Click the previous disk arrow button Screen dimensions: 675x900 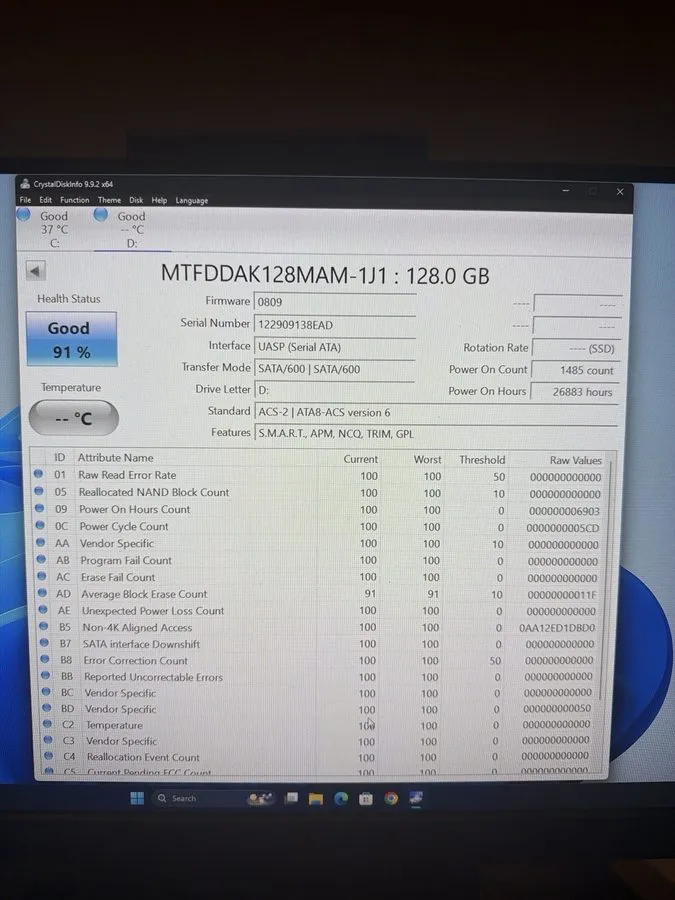[36, 271]
